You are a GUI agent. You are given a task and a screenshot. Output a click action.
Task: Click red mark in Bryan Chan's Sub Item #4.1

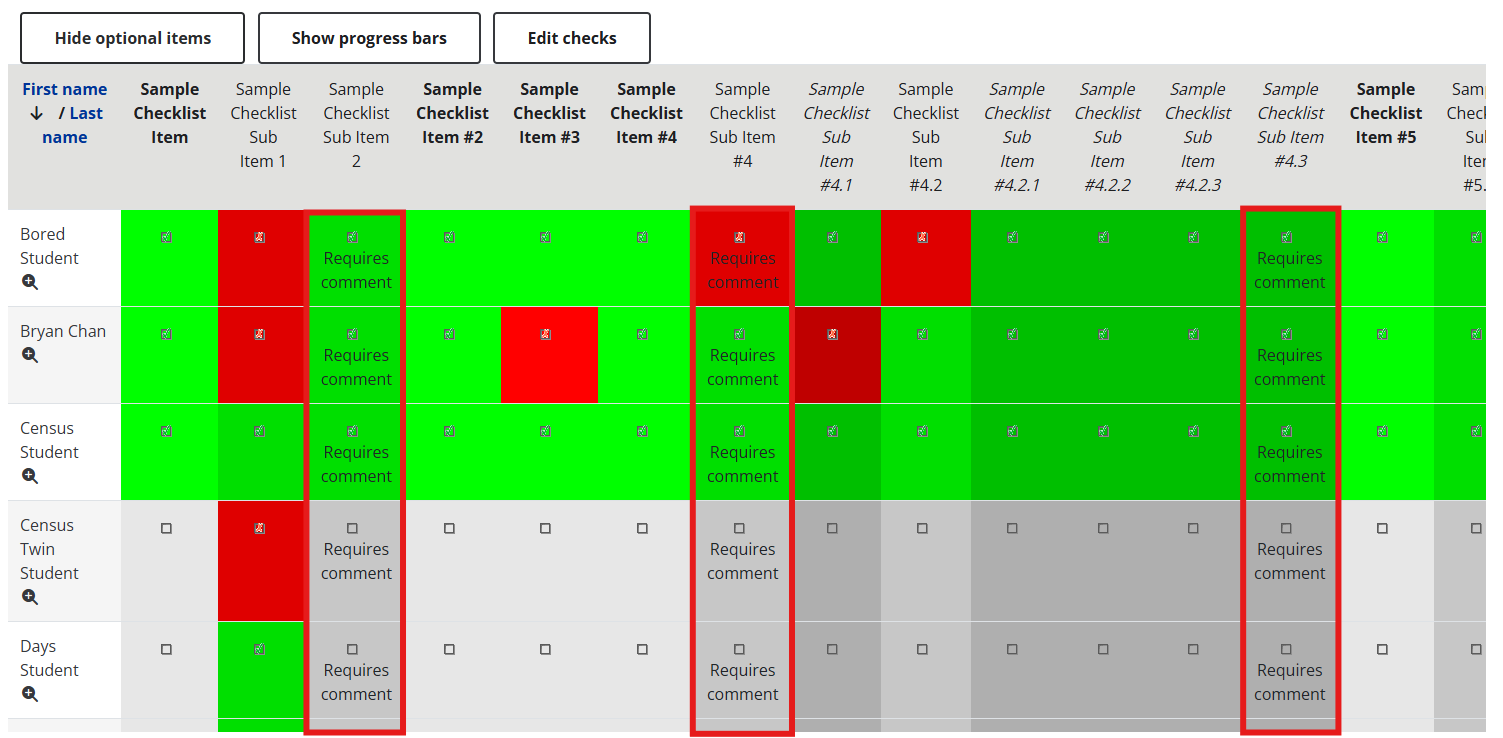coord(833,334)
